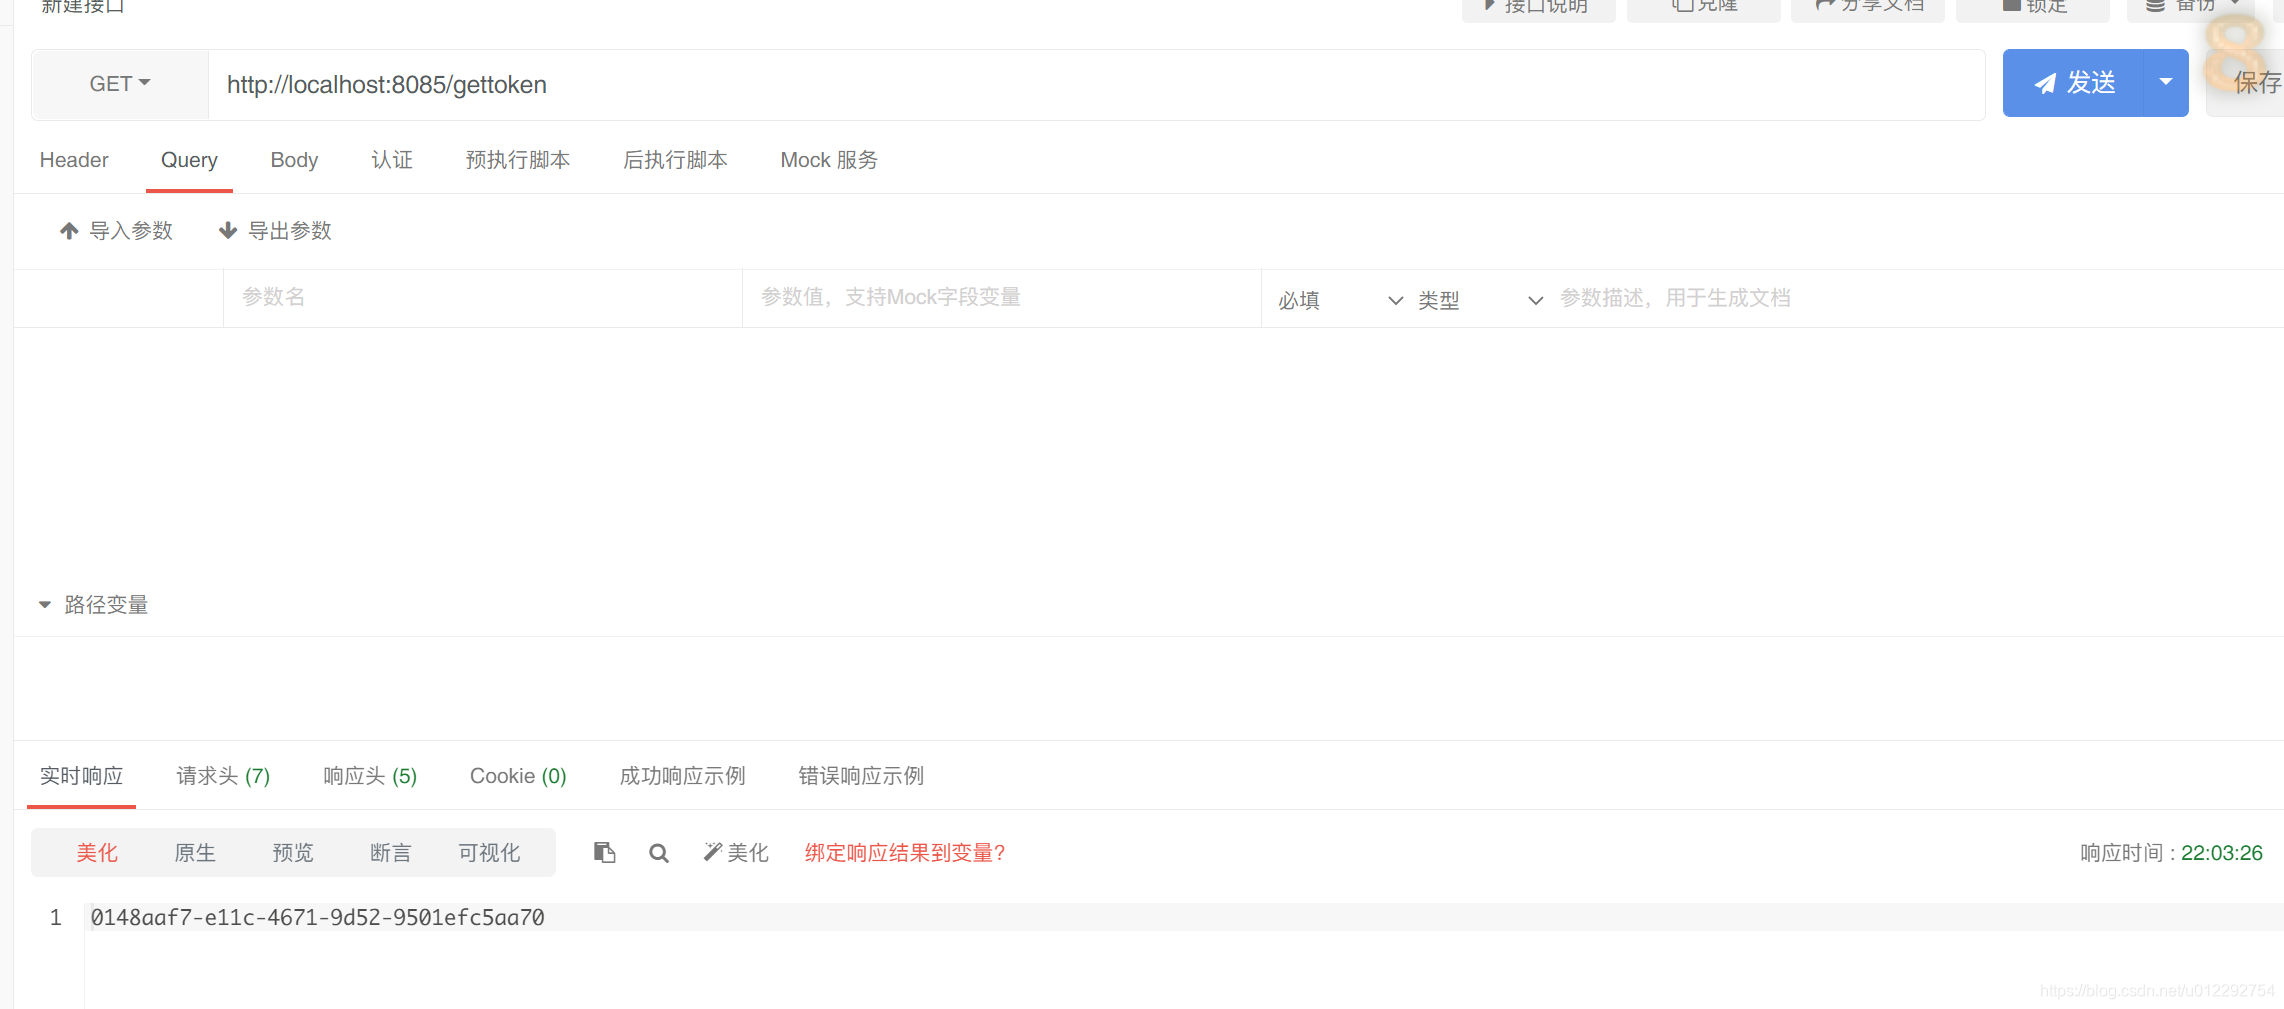Click the request URL input field

coord(700,84)
